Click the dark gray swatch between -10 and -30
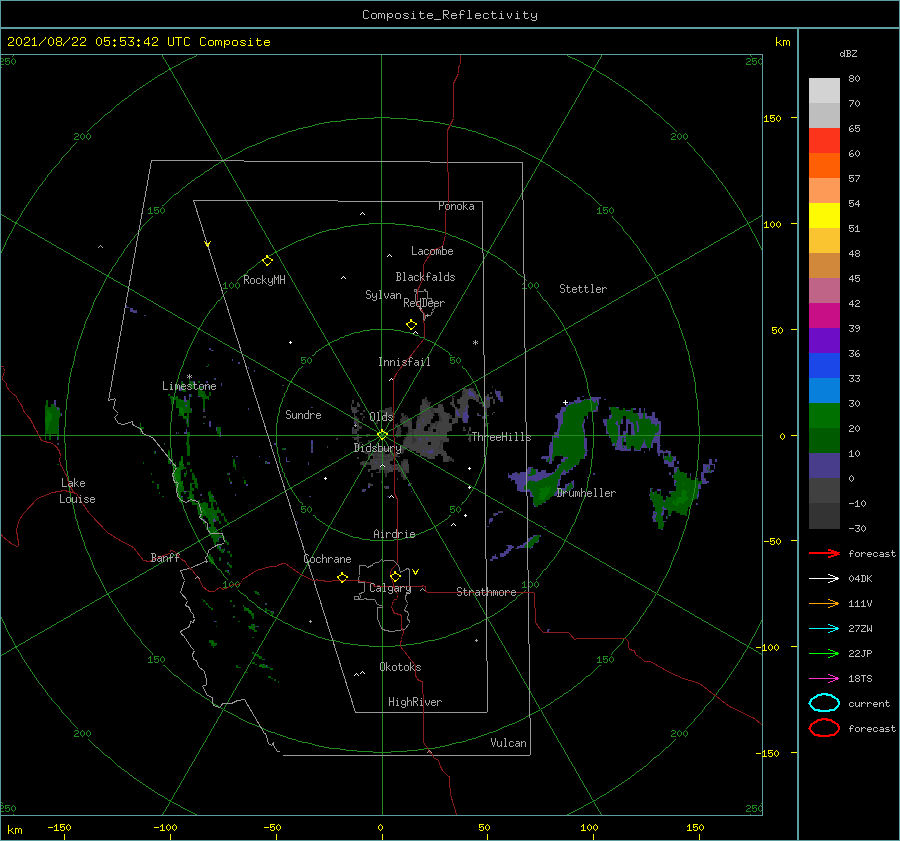This screenshot has height=841, width=900. pos(824,516)
